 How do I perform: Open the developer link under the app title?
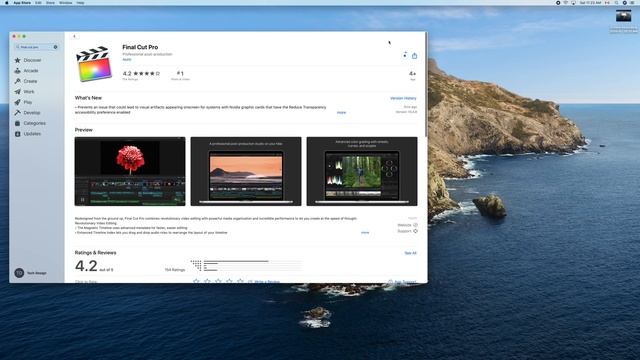click(127, 60)
